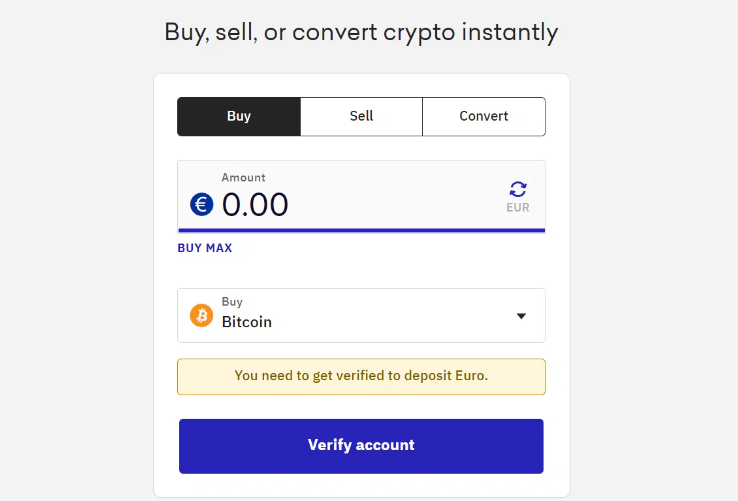
Task: Click the word instantly in the heading
Action: click(x=510, y=32)
